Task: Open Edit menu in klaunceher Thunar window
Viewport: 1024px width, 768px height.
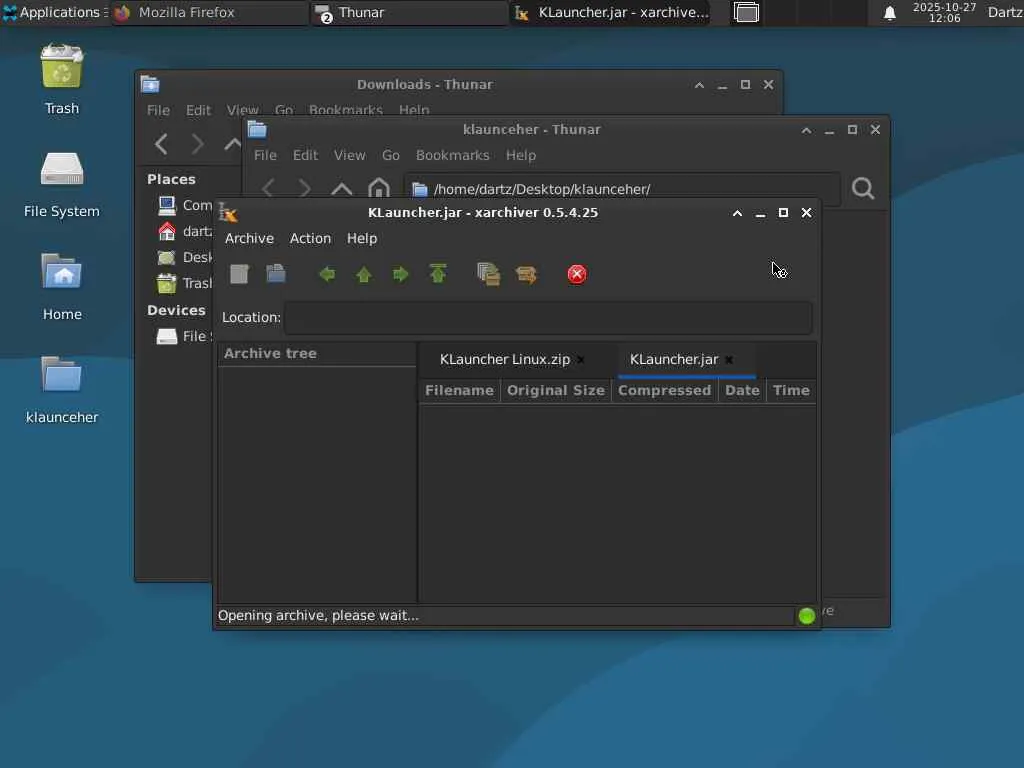Action: pos(305,155)
